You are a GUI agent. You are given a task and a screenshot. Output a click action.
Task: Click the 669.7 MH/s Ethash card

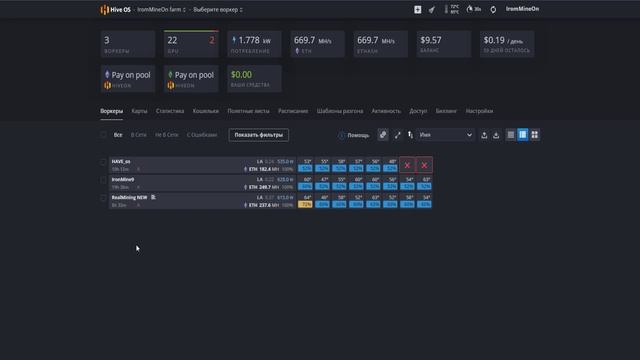tap(380, 44)
